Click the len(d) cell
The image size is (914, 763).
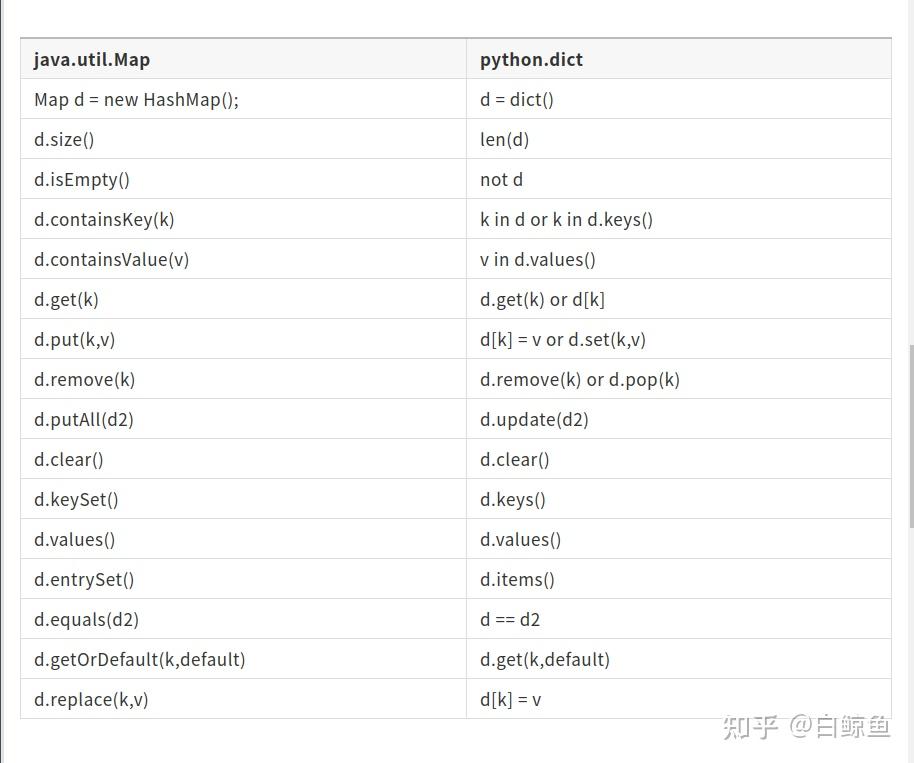point(679,139)
